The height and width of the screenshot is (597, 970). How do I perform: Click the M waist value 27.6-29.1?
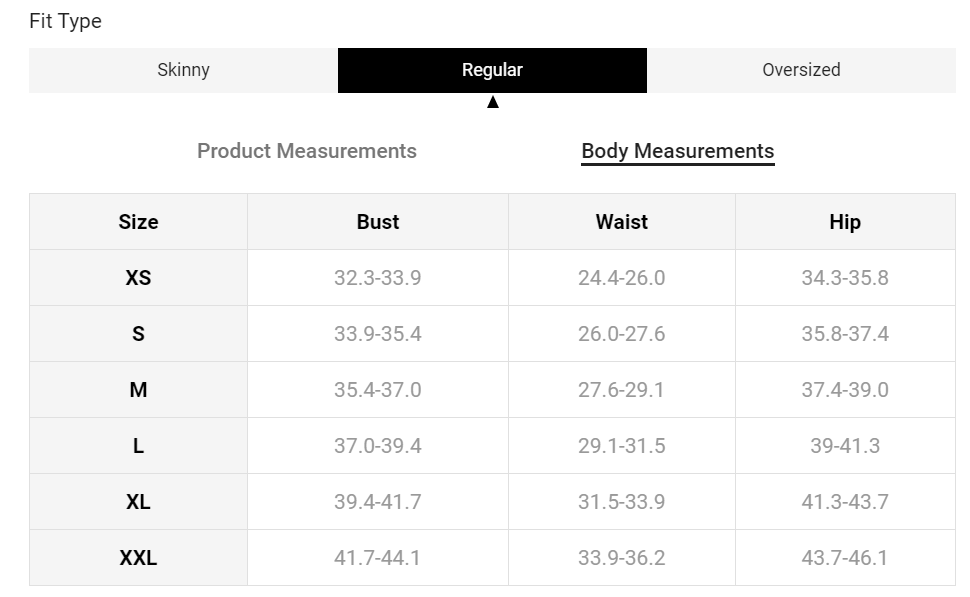coord(621,390)
